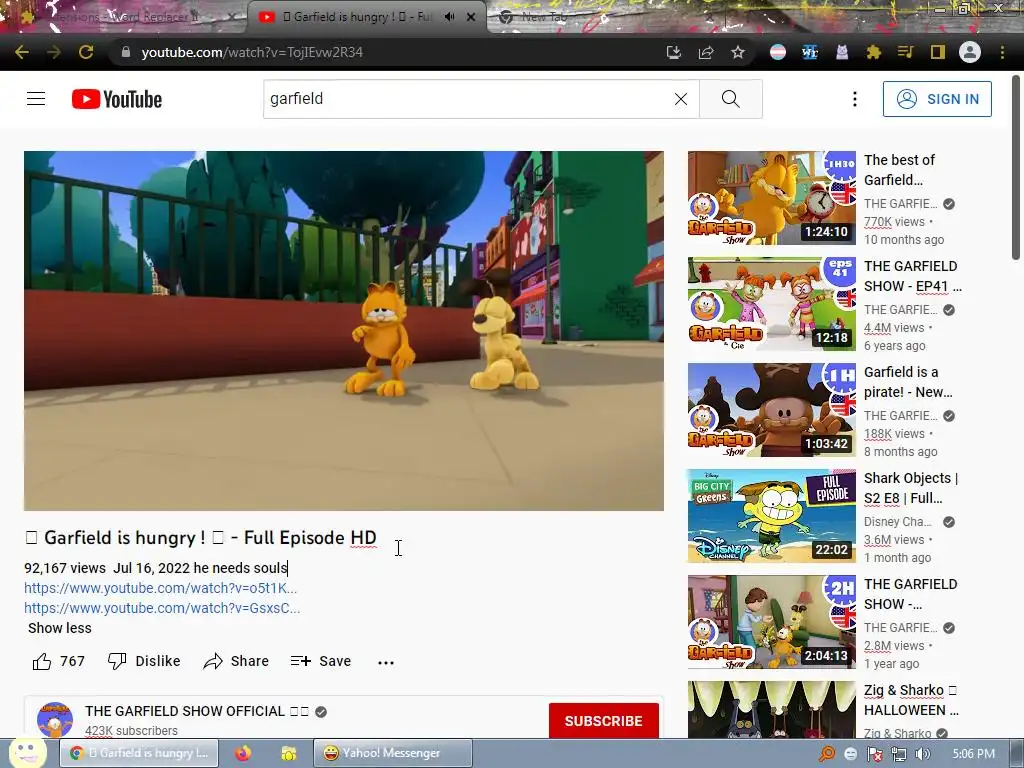Open the extensions puzzle piece menu
This screenshot has width=1024, height=768.
tap(874, 52)
